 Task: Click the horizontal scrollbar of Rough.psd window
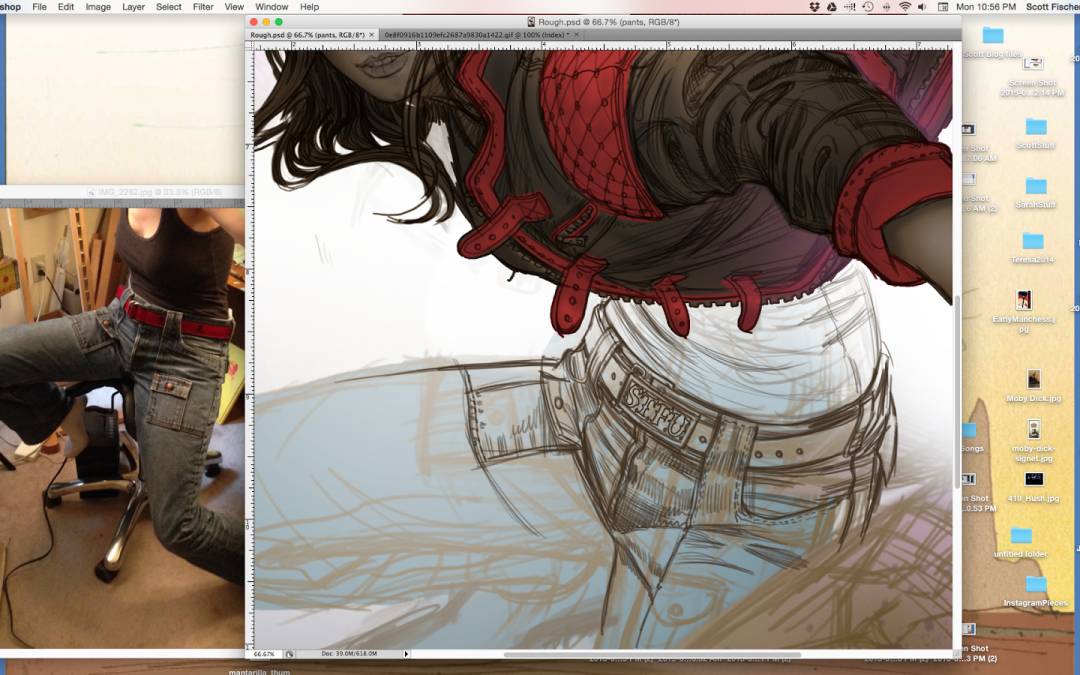652,655
